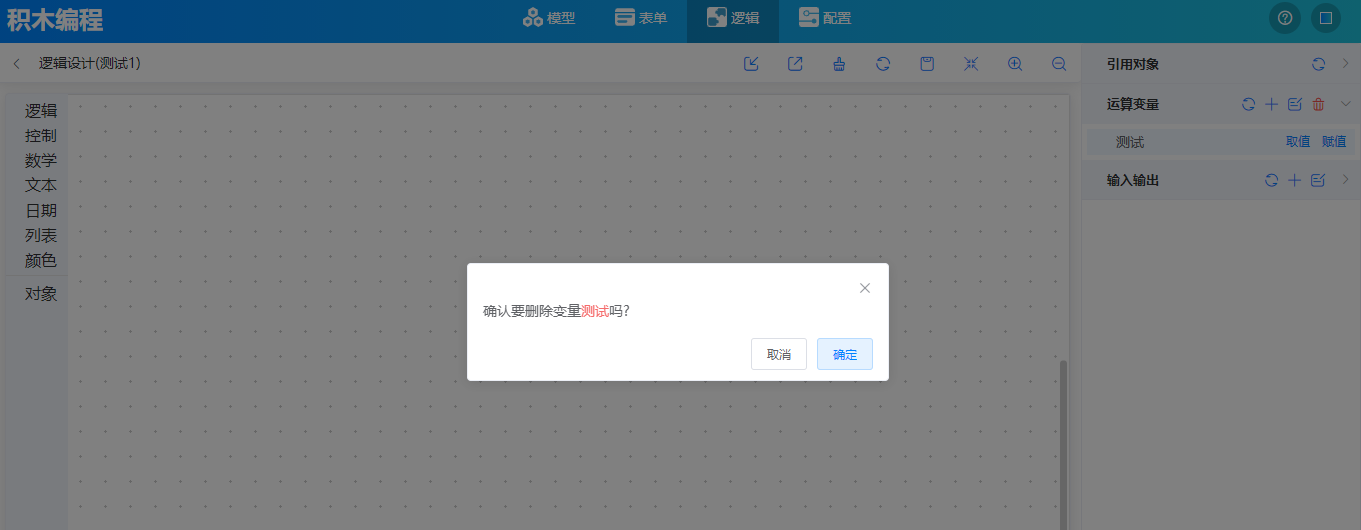1361x530 pixels.
Task: Click the red delete trash icon in 运算变量
Action: (x=1318, y=104)
